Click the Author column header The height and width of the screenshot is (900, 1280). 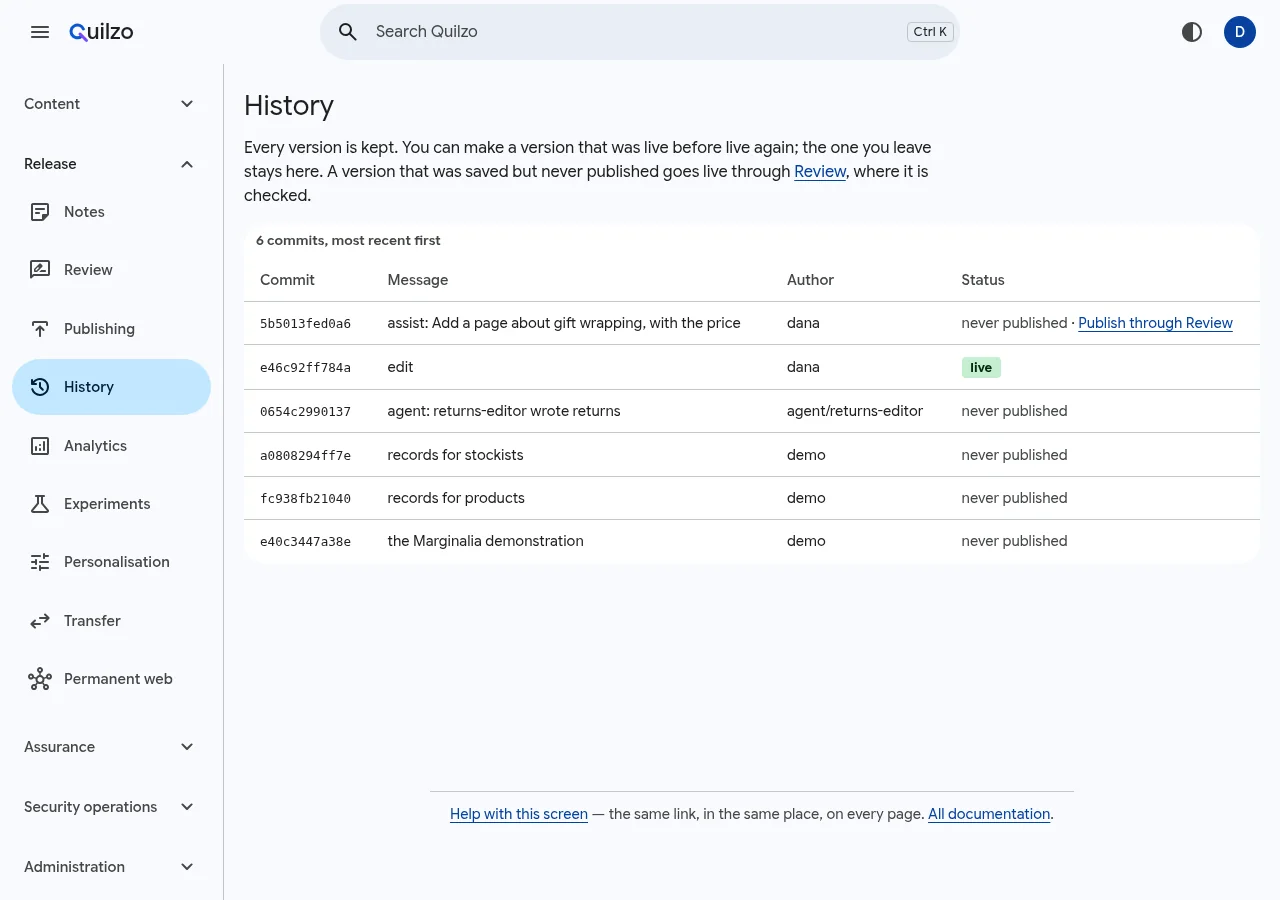(810, 280)
